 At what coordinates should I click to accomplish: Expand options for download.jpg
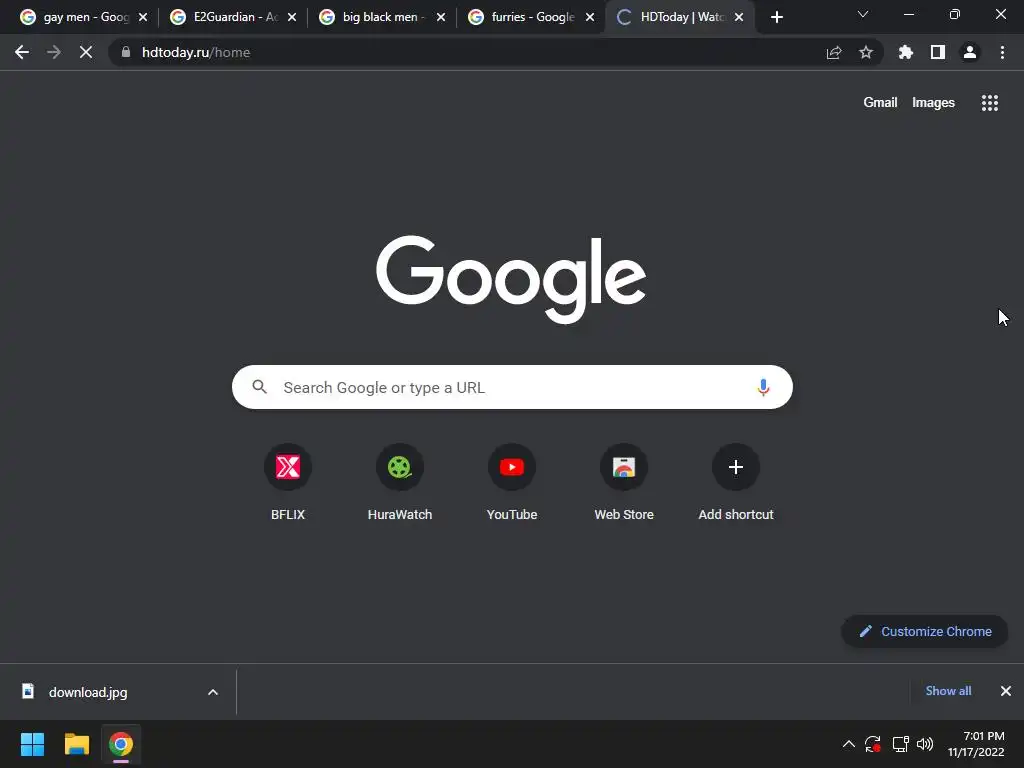coord(213,692)
